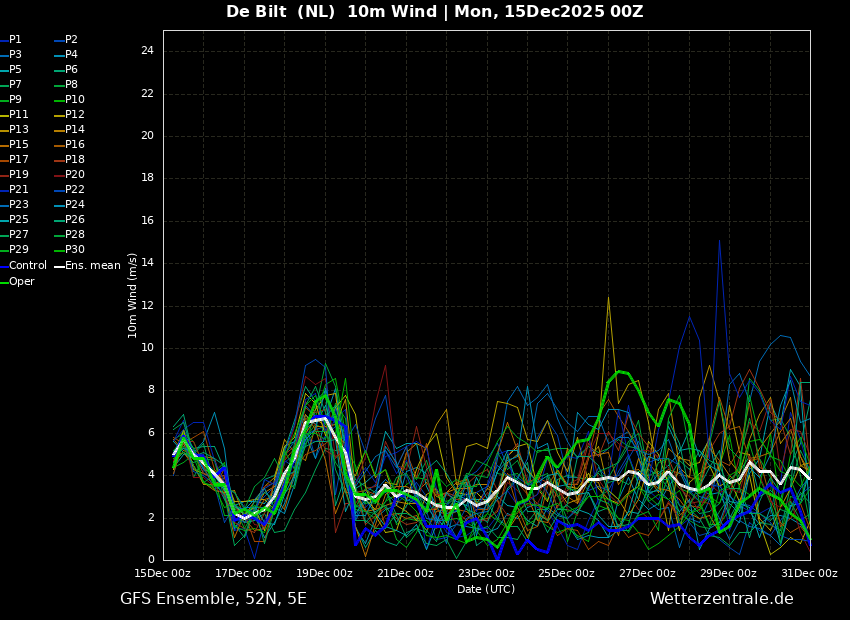The image size is (850, 620).
Task: Click x-axis label 21Dec 00z
Action: 406,573
